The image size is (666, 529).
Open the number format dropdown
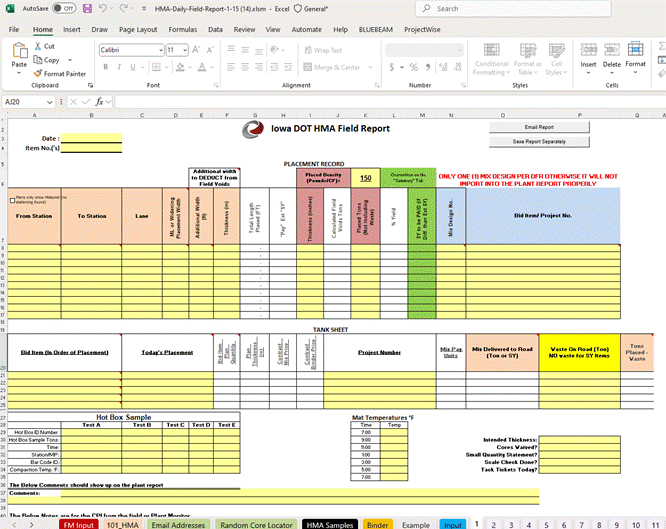(x=460, y=51)
